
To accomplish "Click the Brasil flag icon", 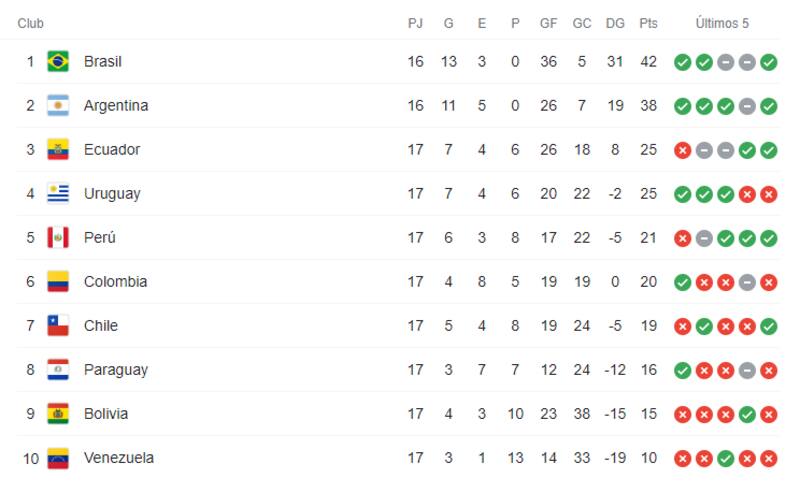I will click(x=58, y=62).
